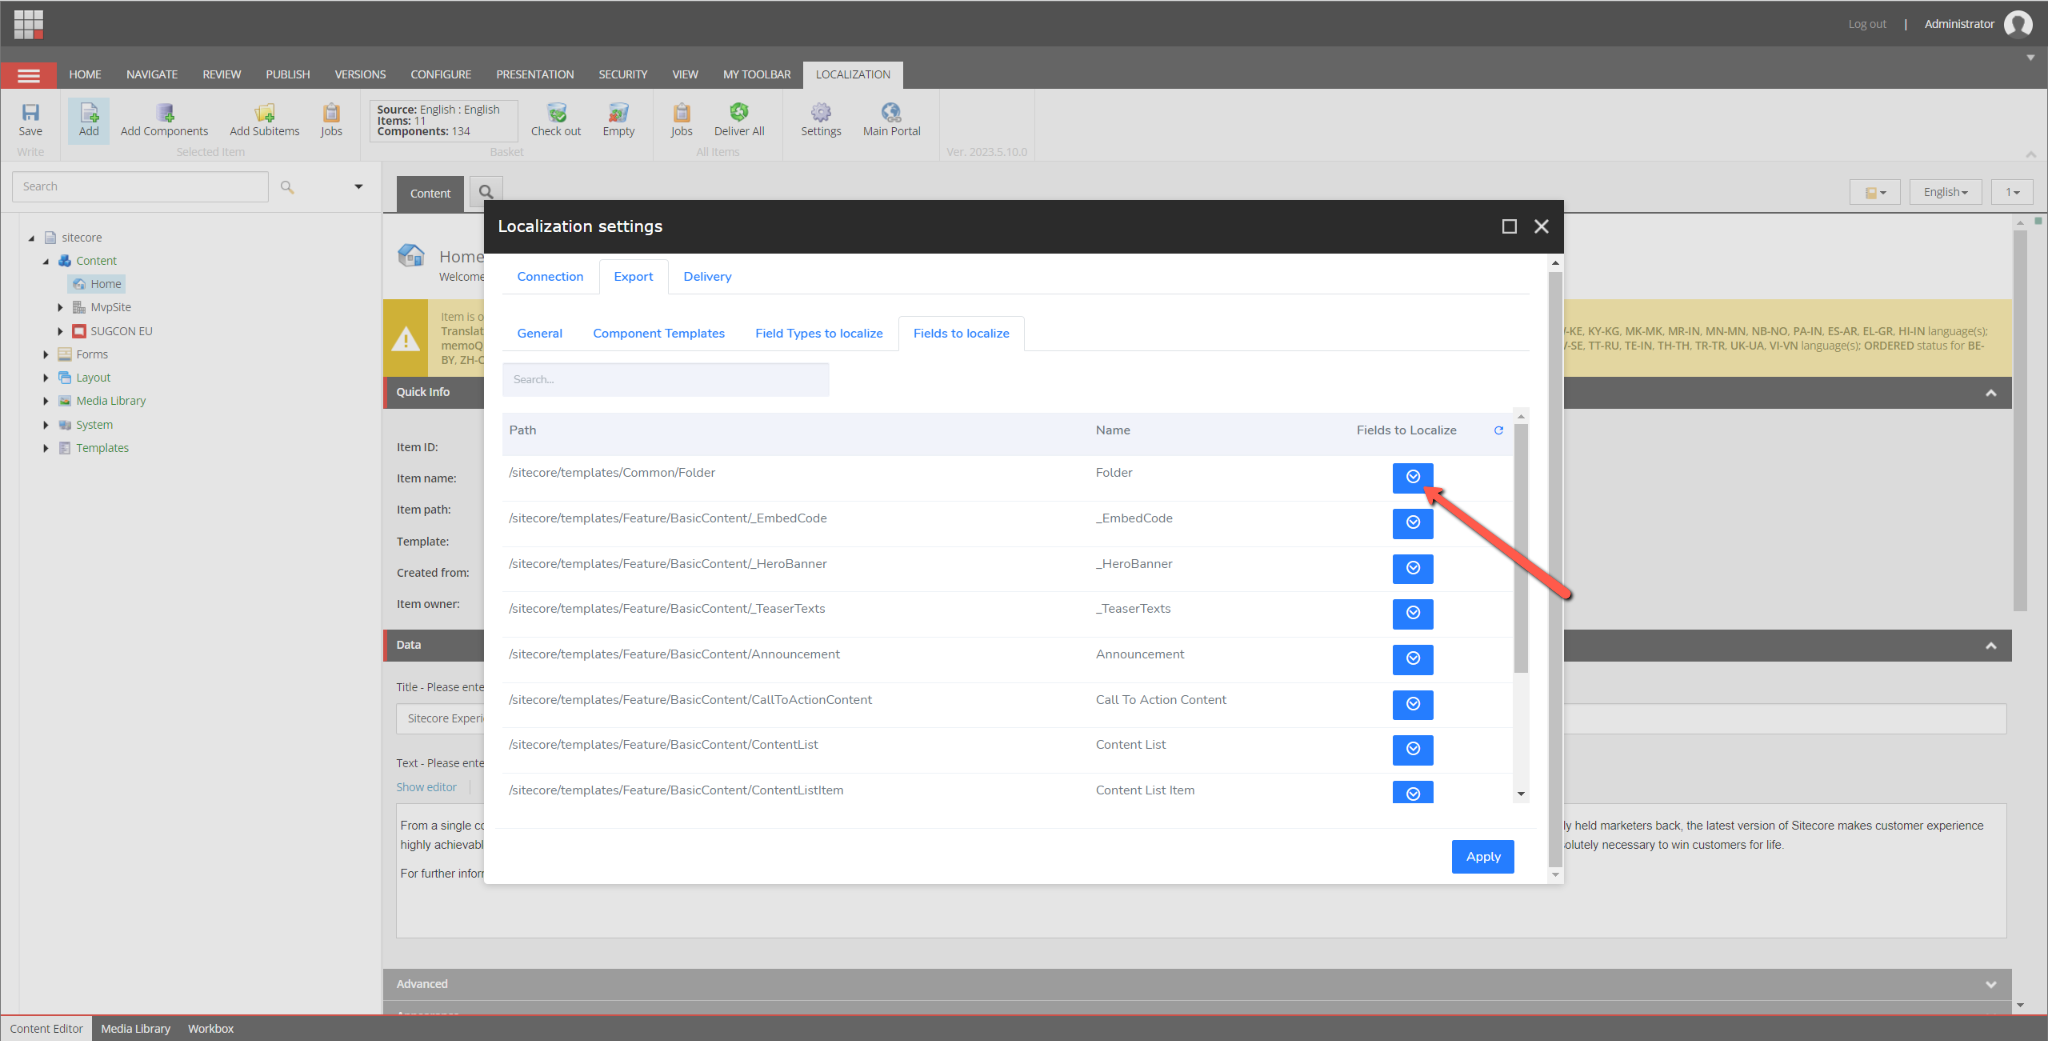
Task: Open the Workbox bottom tab
Action: coord(210,1029)
